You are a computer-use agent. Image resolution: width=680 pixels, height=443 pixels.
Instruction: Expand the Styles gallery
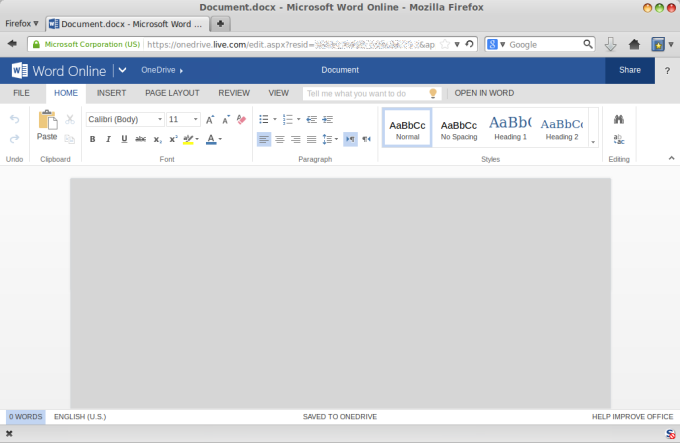tap(593, 142)
